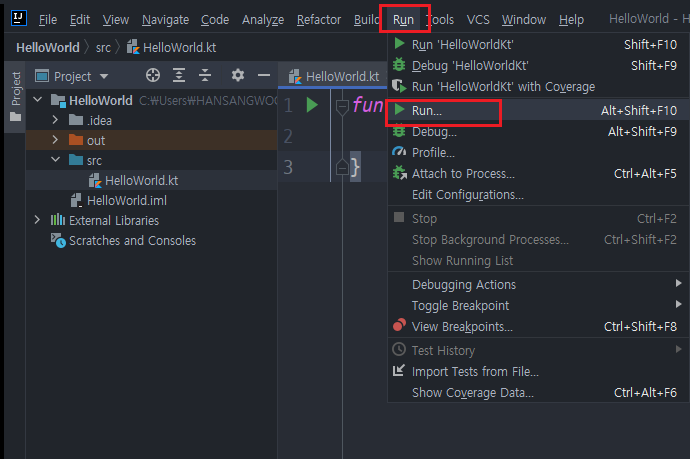Select Scratches and Consoles tree row
This screenshot has width=690, height=459.
pyautogui.click(x=151, y=240)
